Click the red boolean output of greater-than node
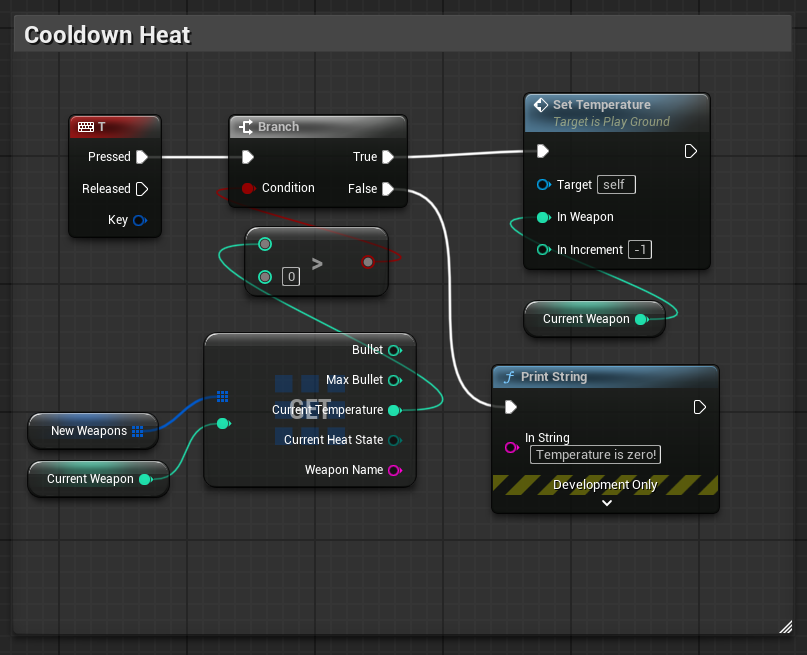 click(367, 262)
